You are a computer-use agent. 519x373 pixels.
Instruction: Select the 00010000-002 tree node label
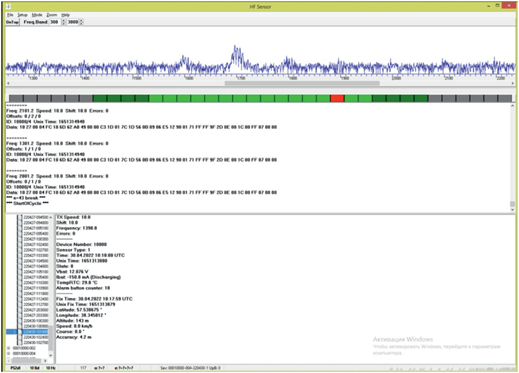pos(24,348)
